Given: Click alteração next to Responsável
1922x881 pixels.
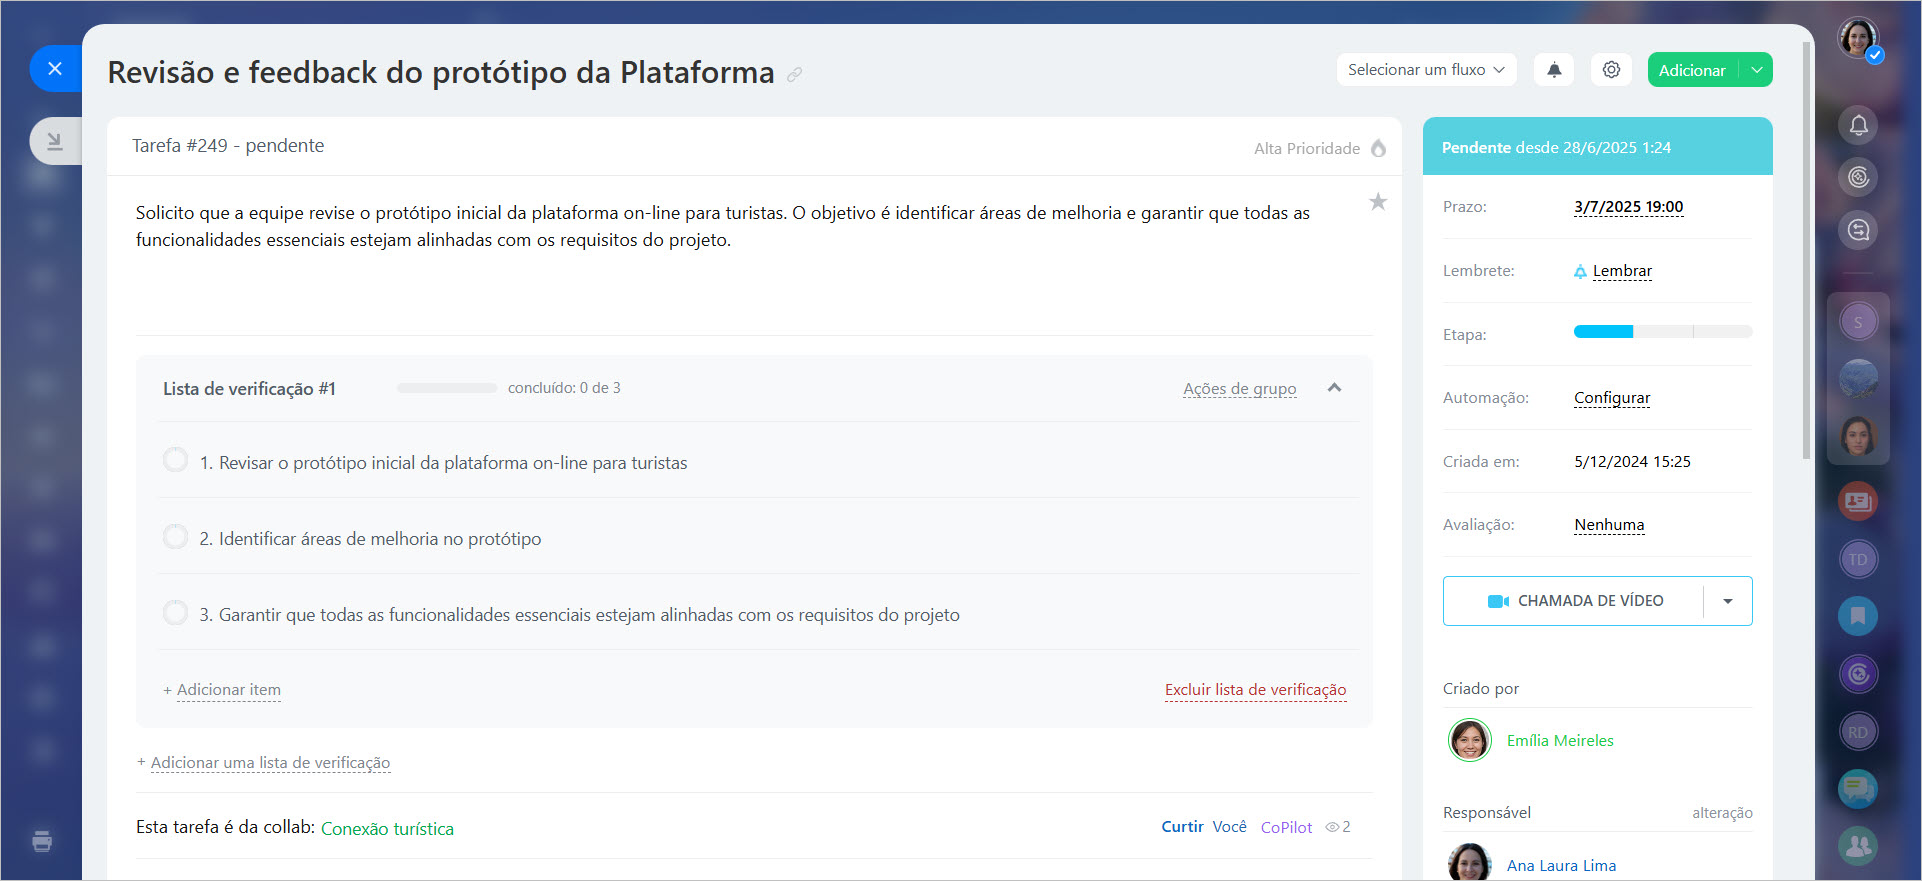Looking at the screenshot, I should (x=1722, y=813).
